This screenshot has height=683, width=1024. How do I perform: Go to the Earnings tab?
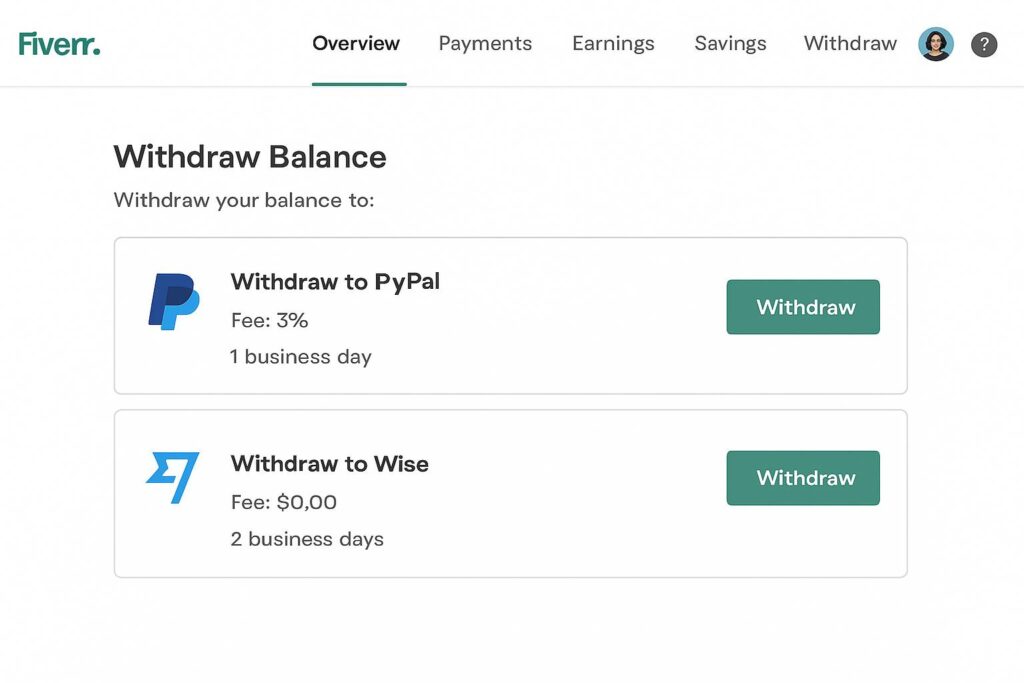613,44
